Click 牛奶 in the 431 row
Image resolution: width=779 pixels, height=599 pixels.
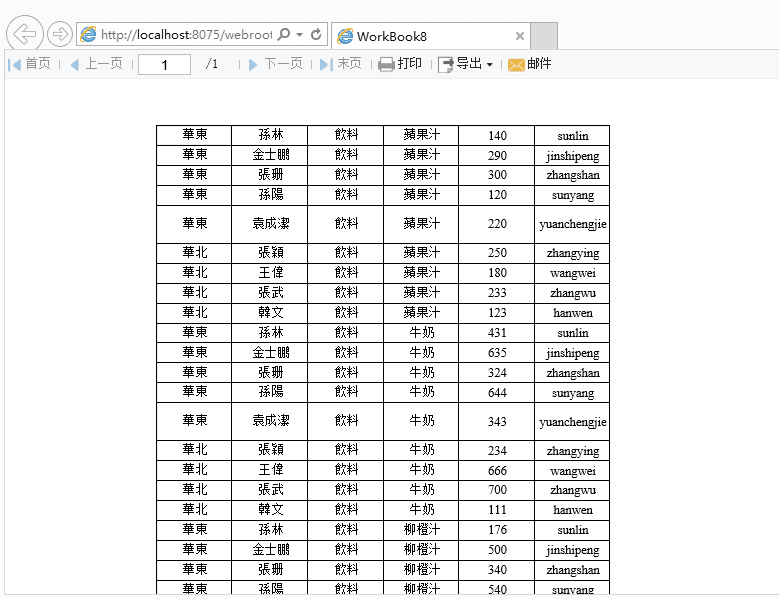421,332
